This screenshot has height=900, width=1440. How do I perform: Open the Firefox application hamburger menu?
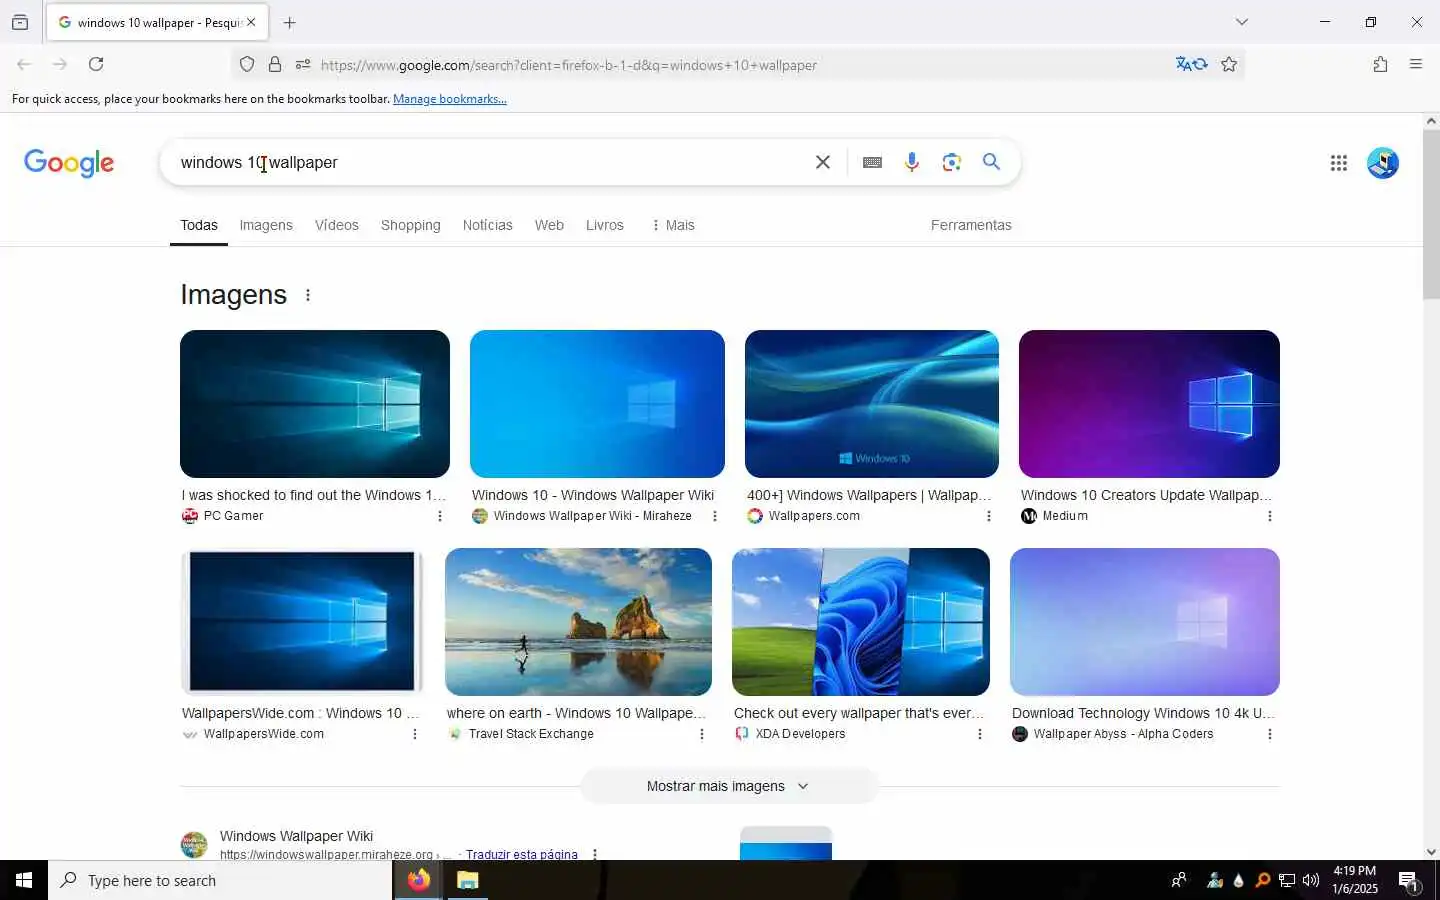pyautogui.click(x=1416, y=64)
